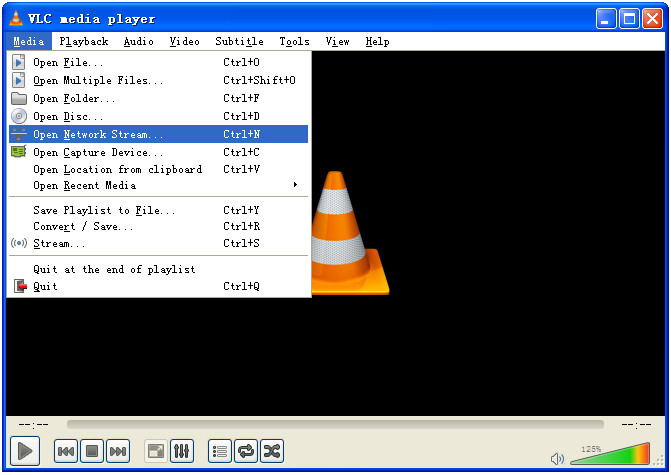Open the Playback menu
This screenshot has width=671, height=475.
click(84, 42)
